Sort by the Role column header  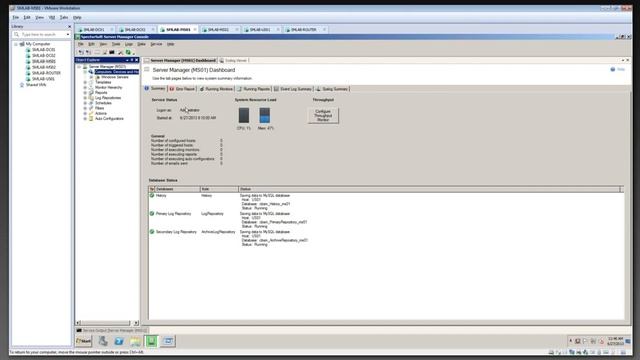pos(219,189)
